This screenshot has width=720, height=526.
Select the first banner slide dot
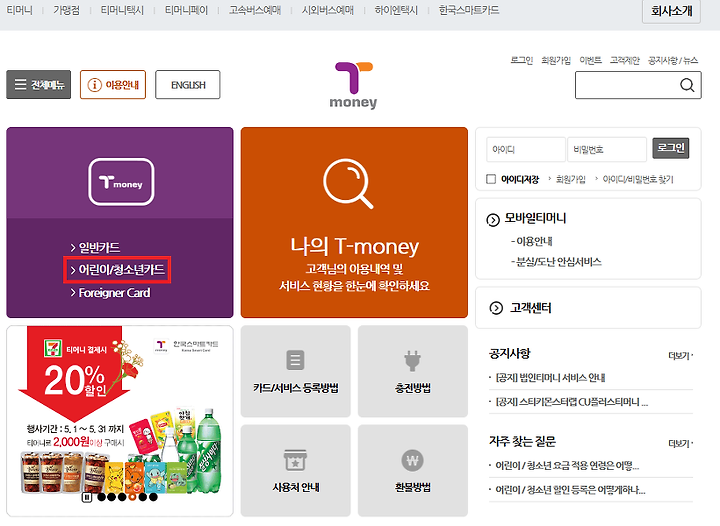click(101, 497)
